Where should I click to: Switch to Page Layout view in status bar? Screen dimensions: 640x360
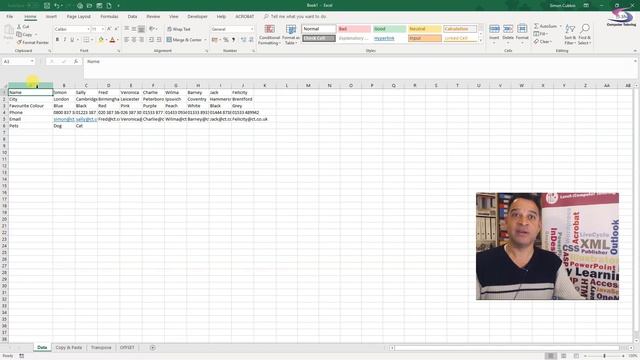tap(564, 356)
